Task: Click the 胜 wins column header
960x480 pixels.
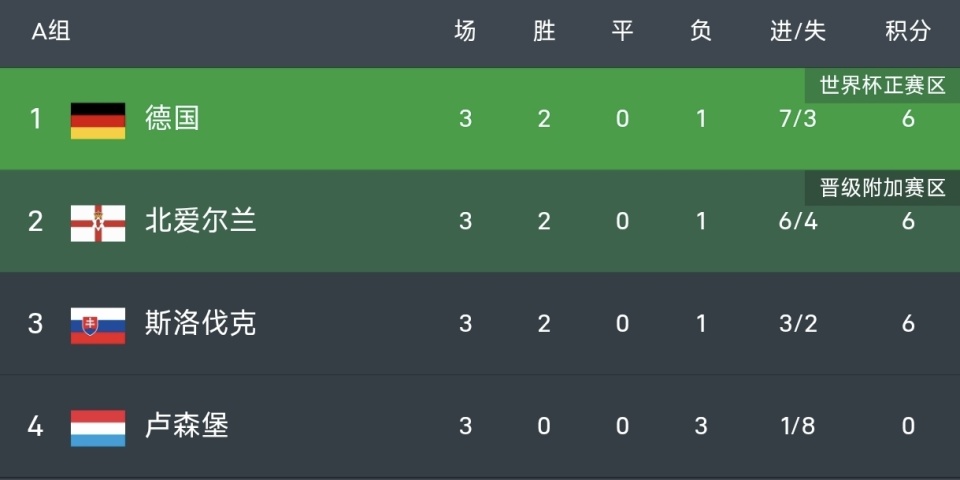Action: click(x=544, y=32)
